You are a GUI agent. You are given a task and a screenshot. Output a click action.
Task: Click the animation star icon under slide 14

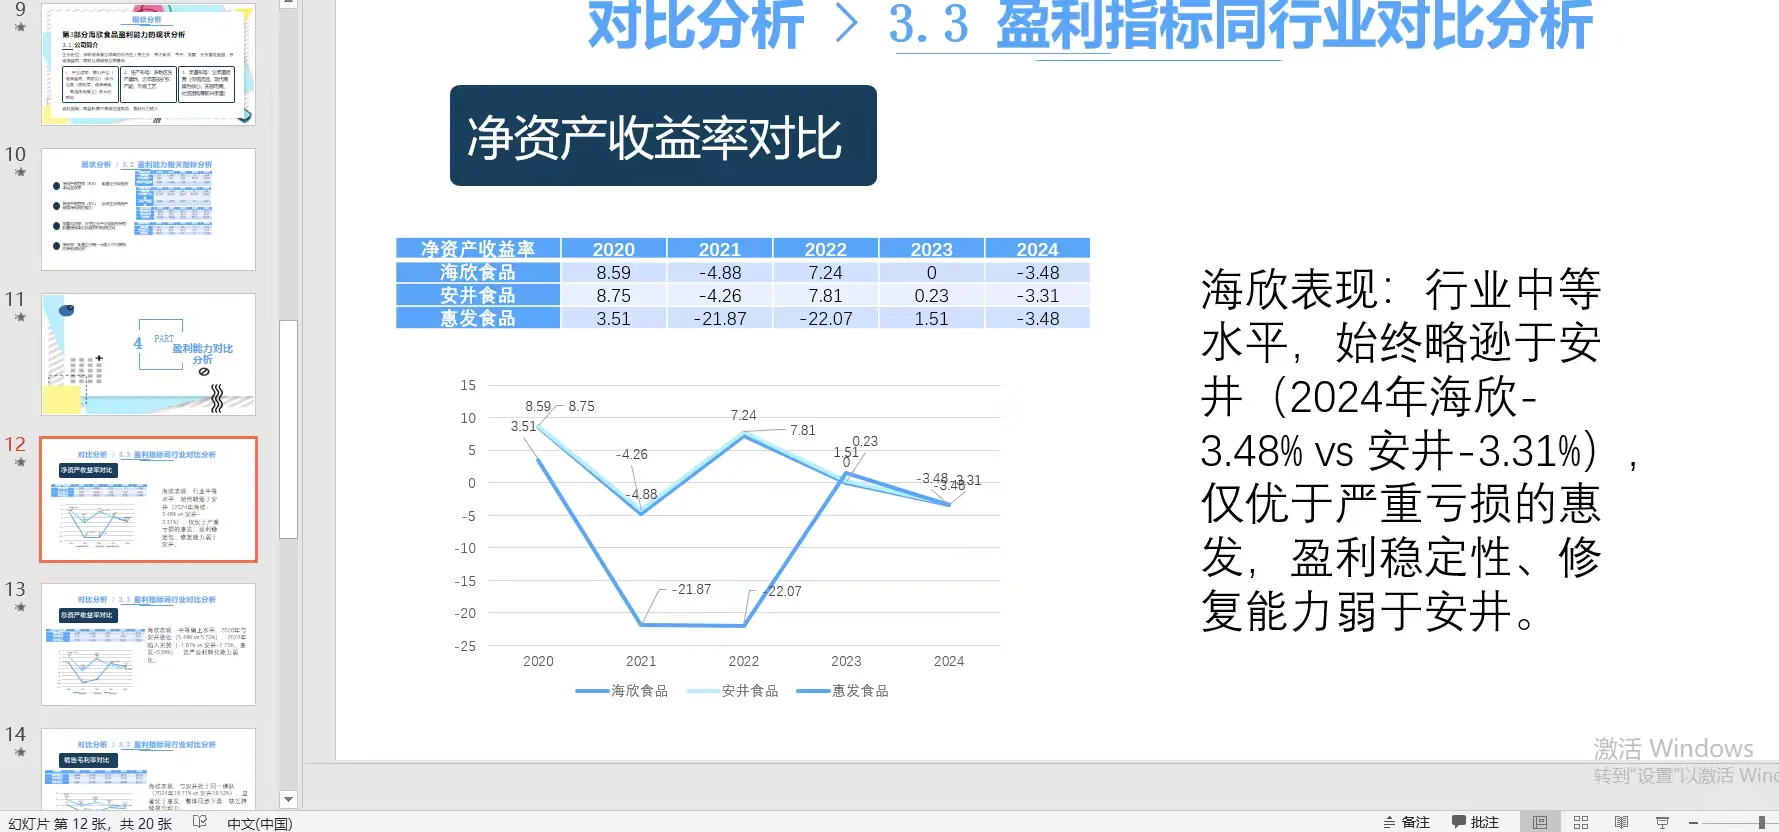[20, 752]
